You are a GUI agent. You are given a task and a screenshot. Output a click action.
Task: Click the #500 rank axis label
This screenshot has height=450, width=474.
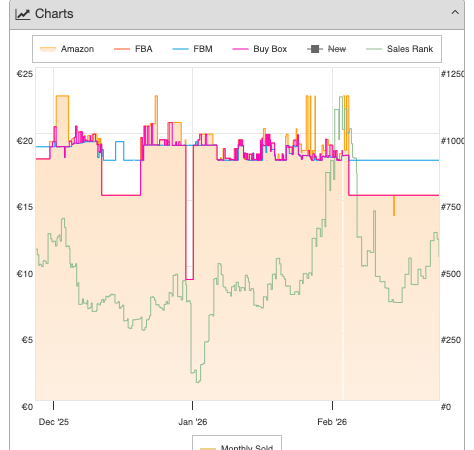[451, 274]
